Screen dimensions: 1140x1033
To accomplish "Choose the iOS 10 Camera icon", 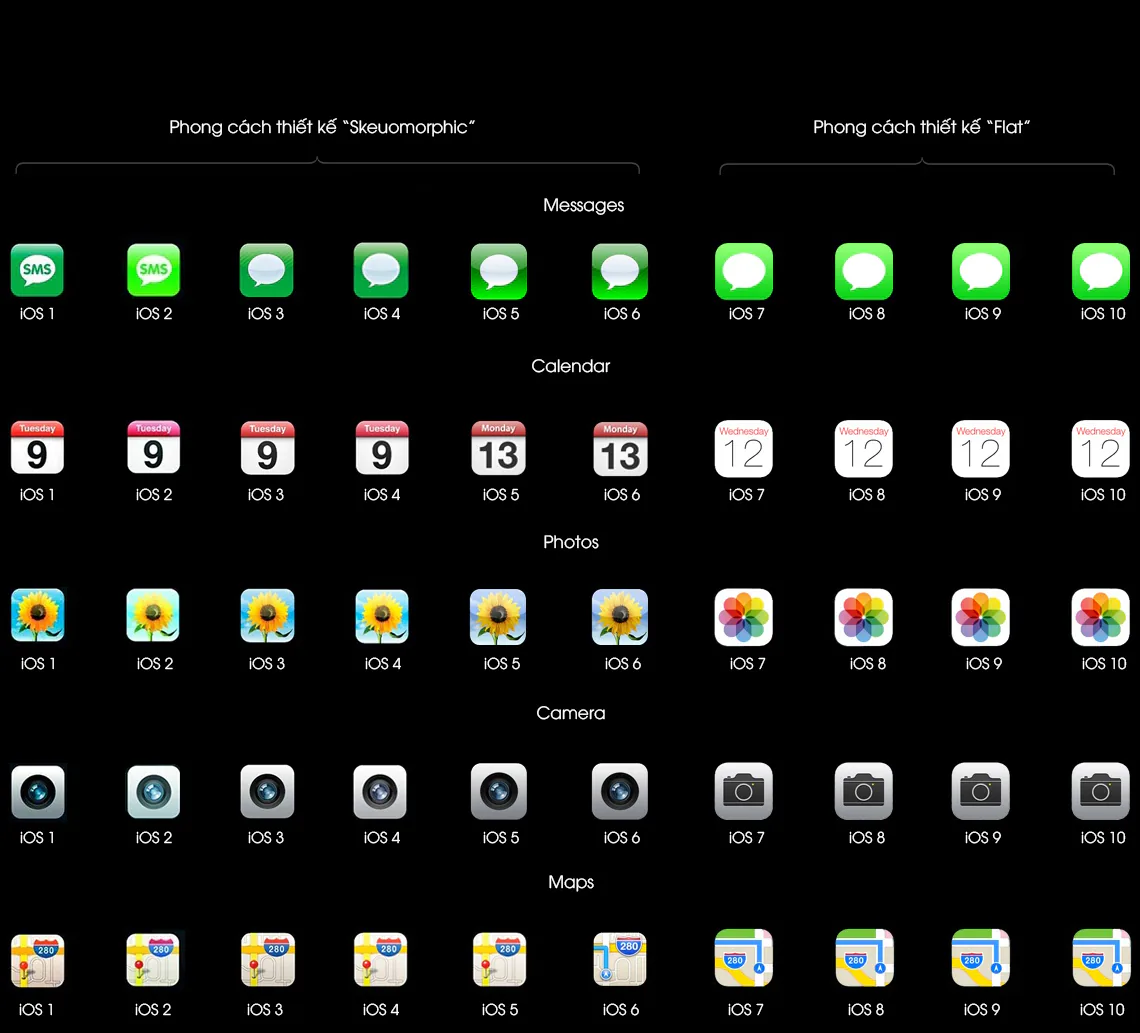I will (x=1101, y=791).
